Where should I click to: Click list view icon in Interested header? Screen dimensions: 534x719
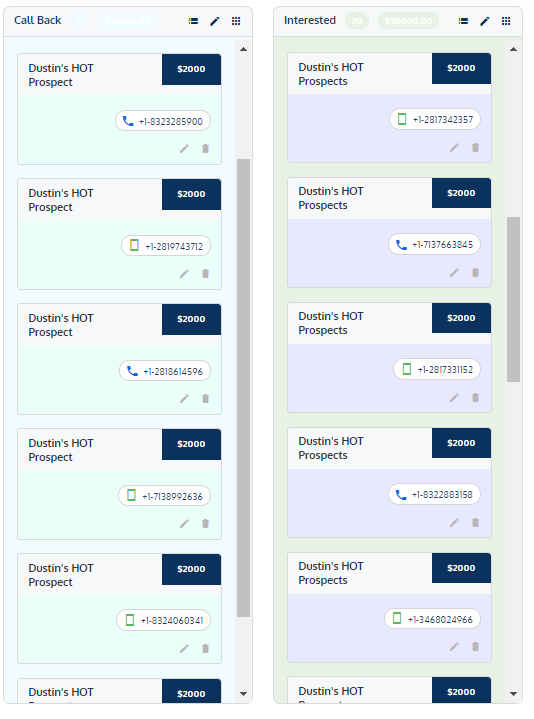point(463,21)
